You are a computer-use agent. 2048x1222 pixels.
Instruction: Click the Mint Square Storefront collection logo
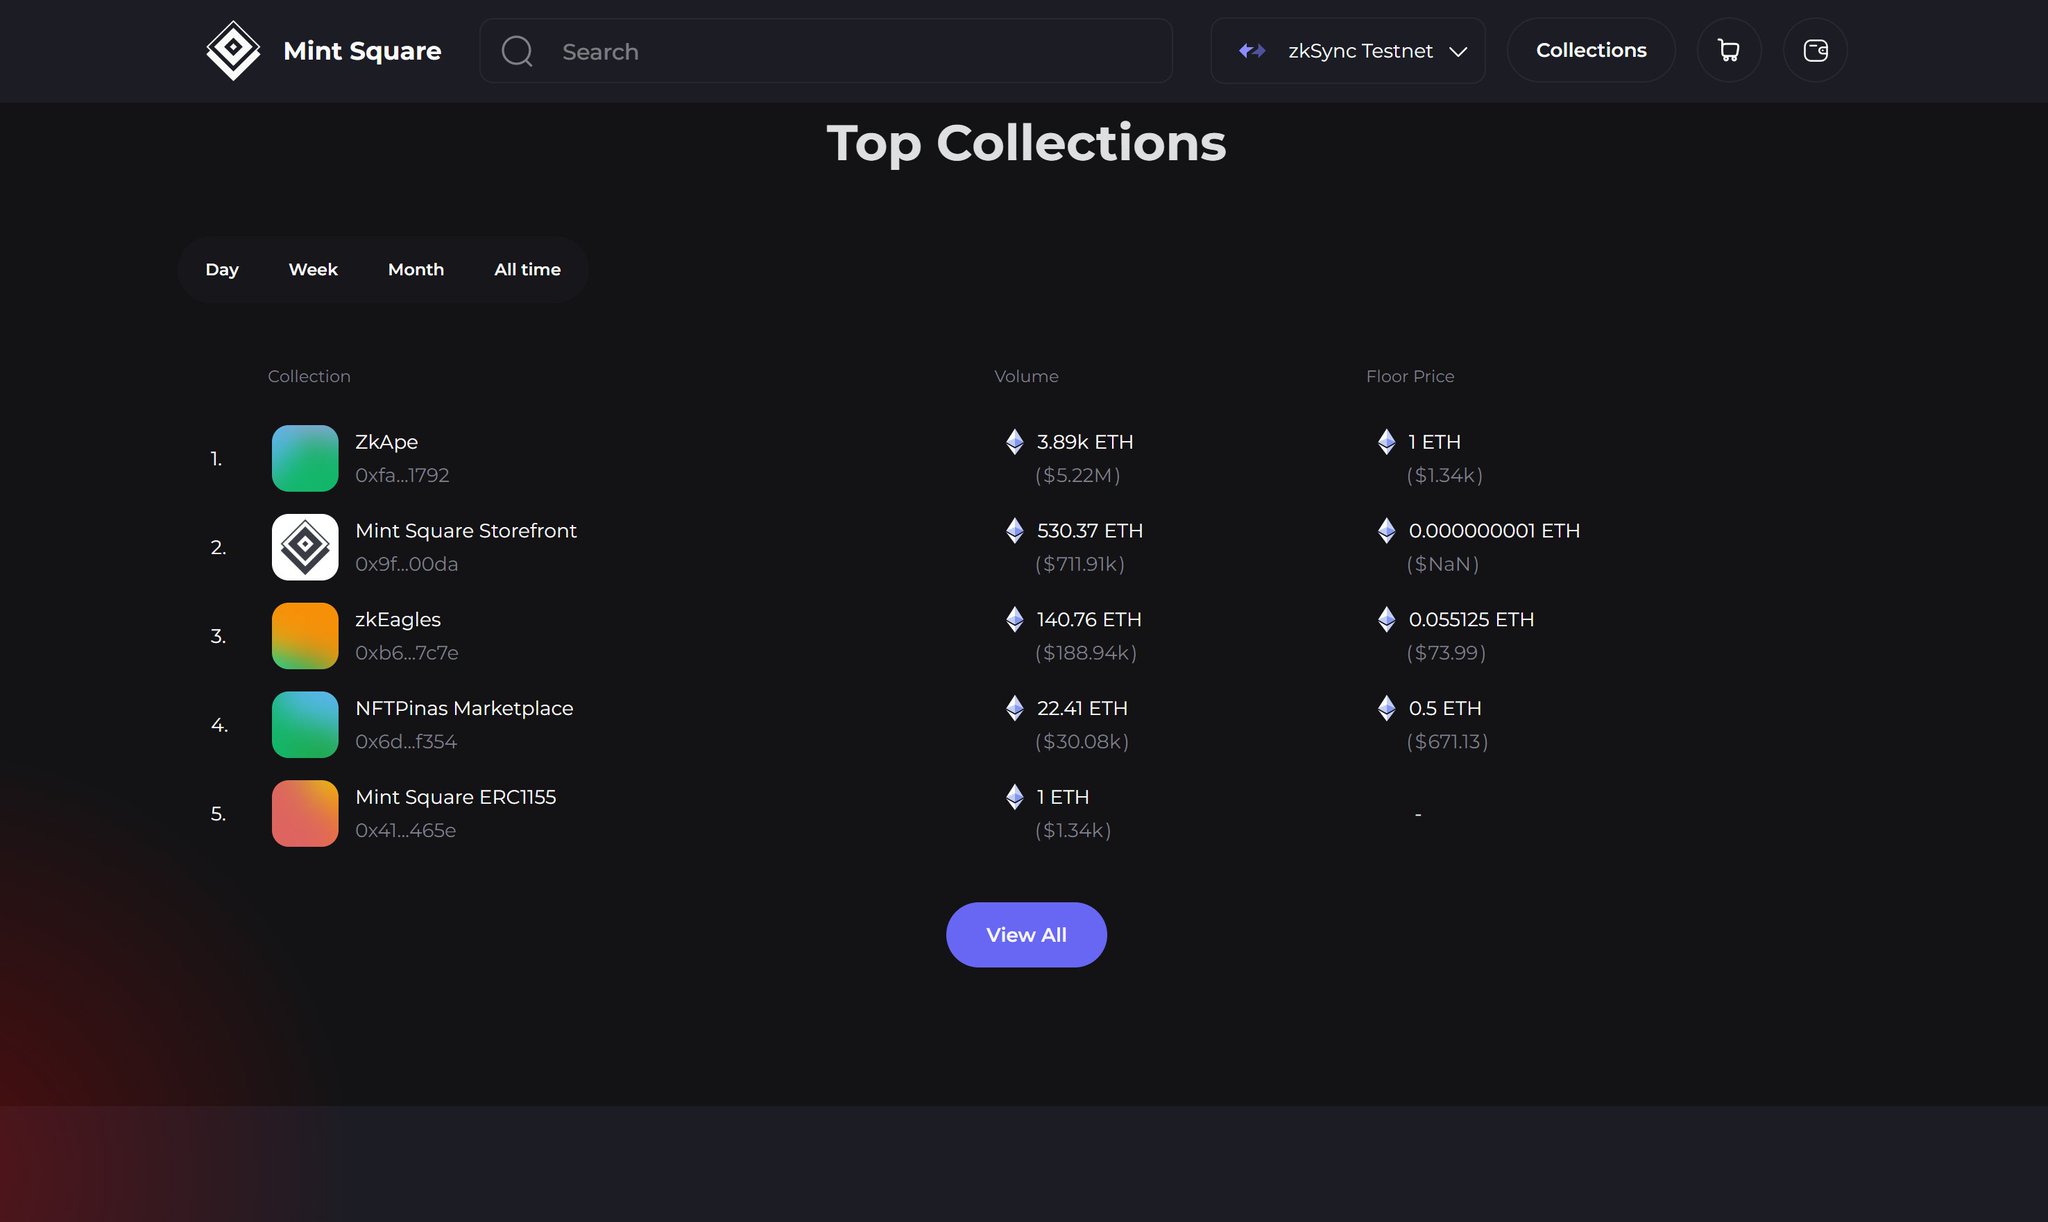click(305, 547)
